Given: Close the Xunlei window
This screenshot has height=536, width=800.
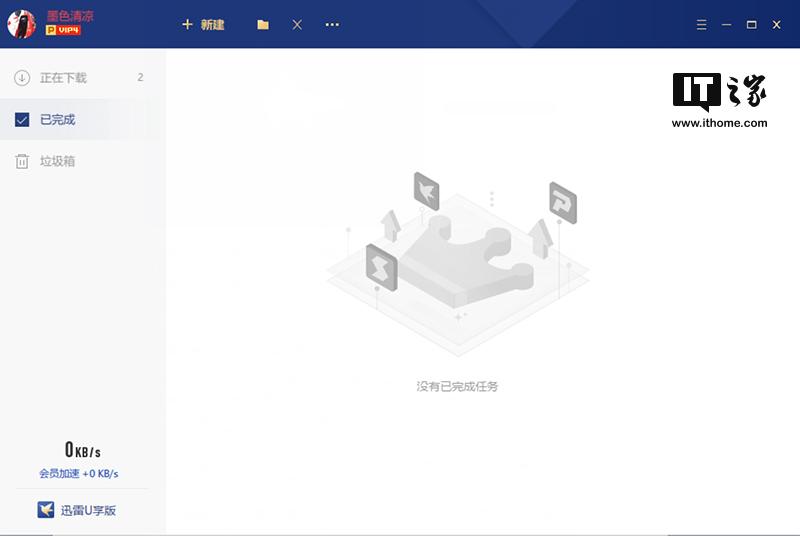Looking at the screenshot, I should coord(776,24).
